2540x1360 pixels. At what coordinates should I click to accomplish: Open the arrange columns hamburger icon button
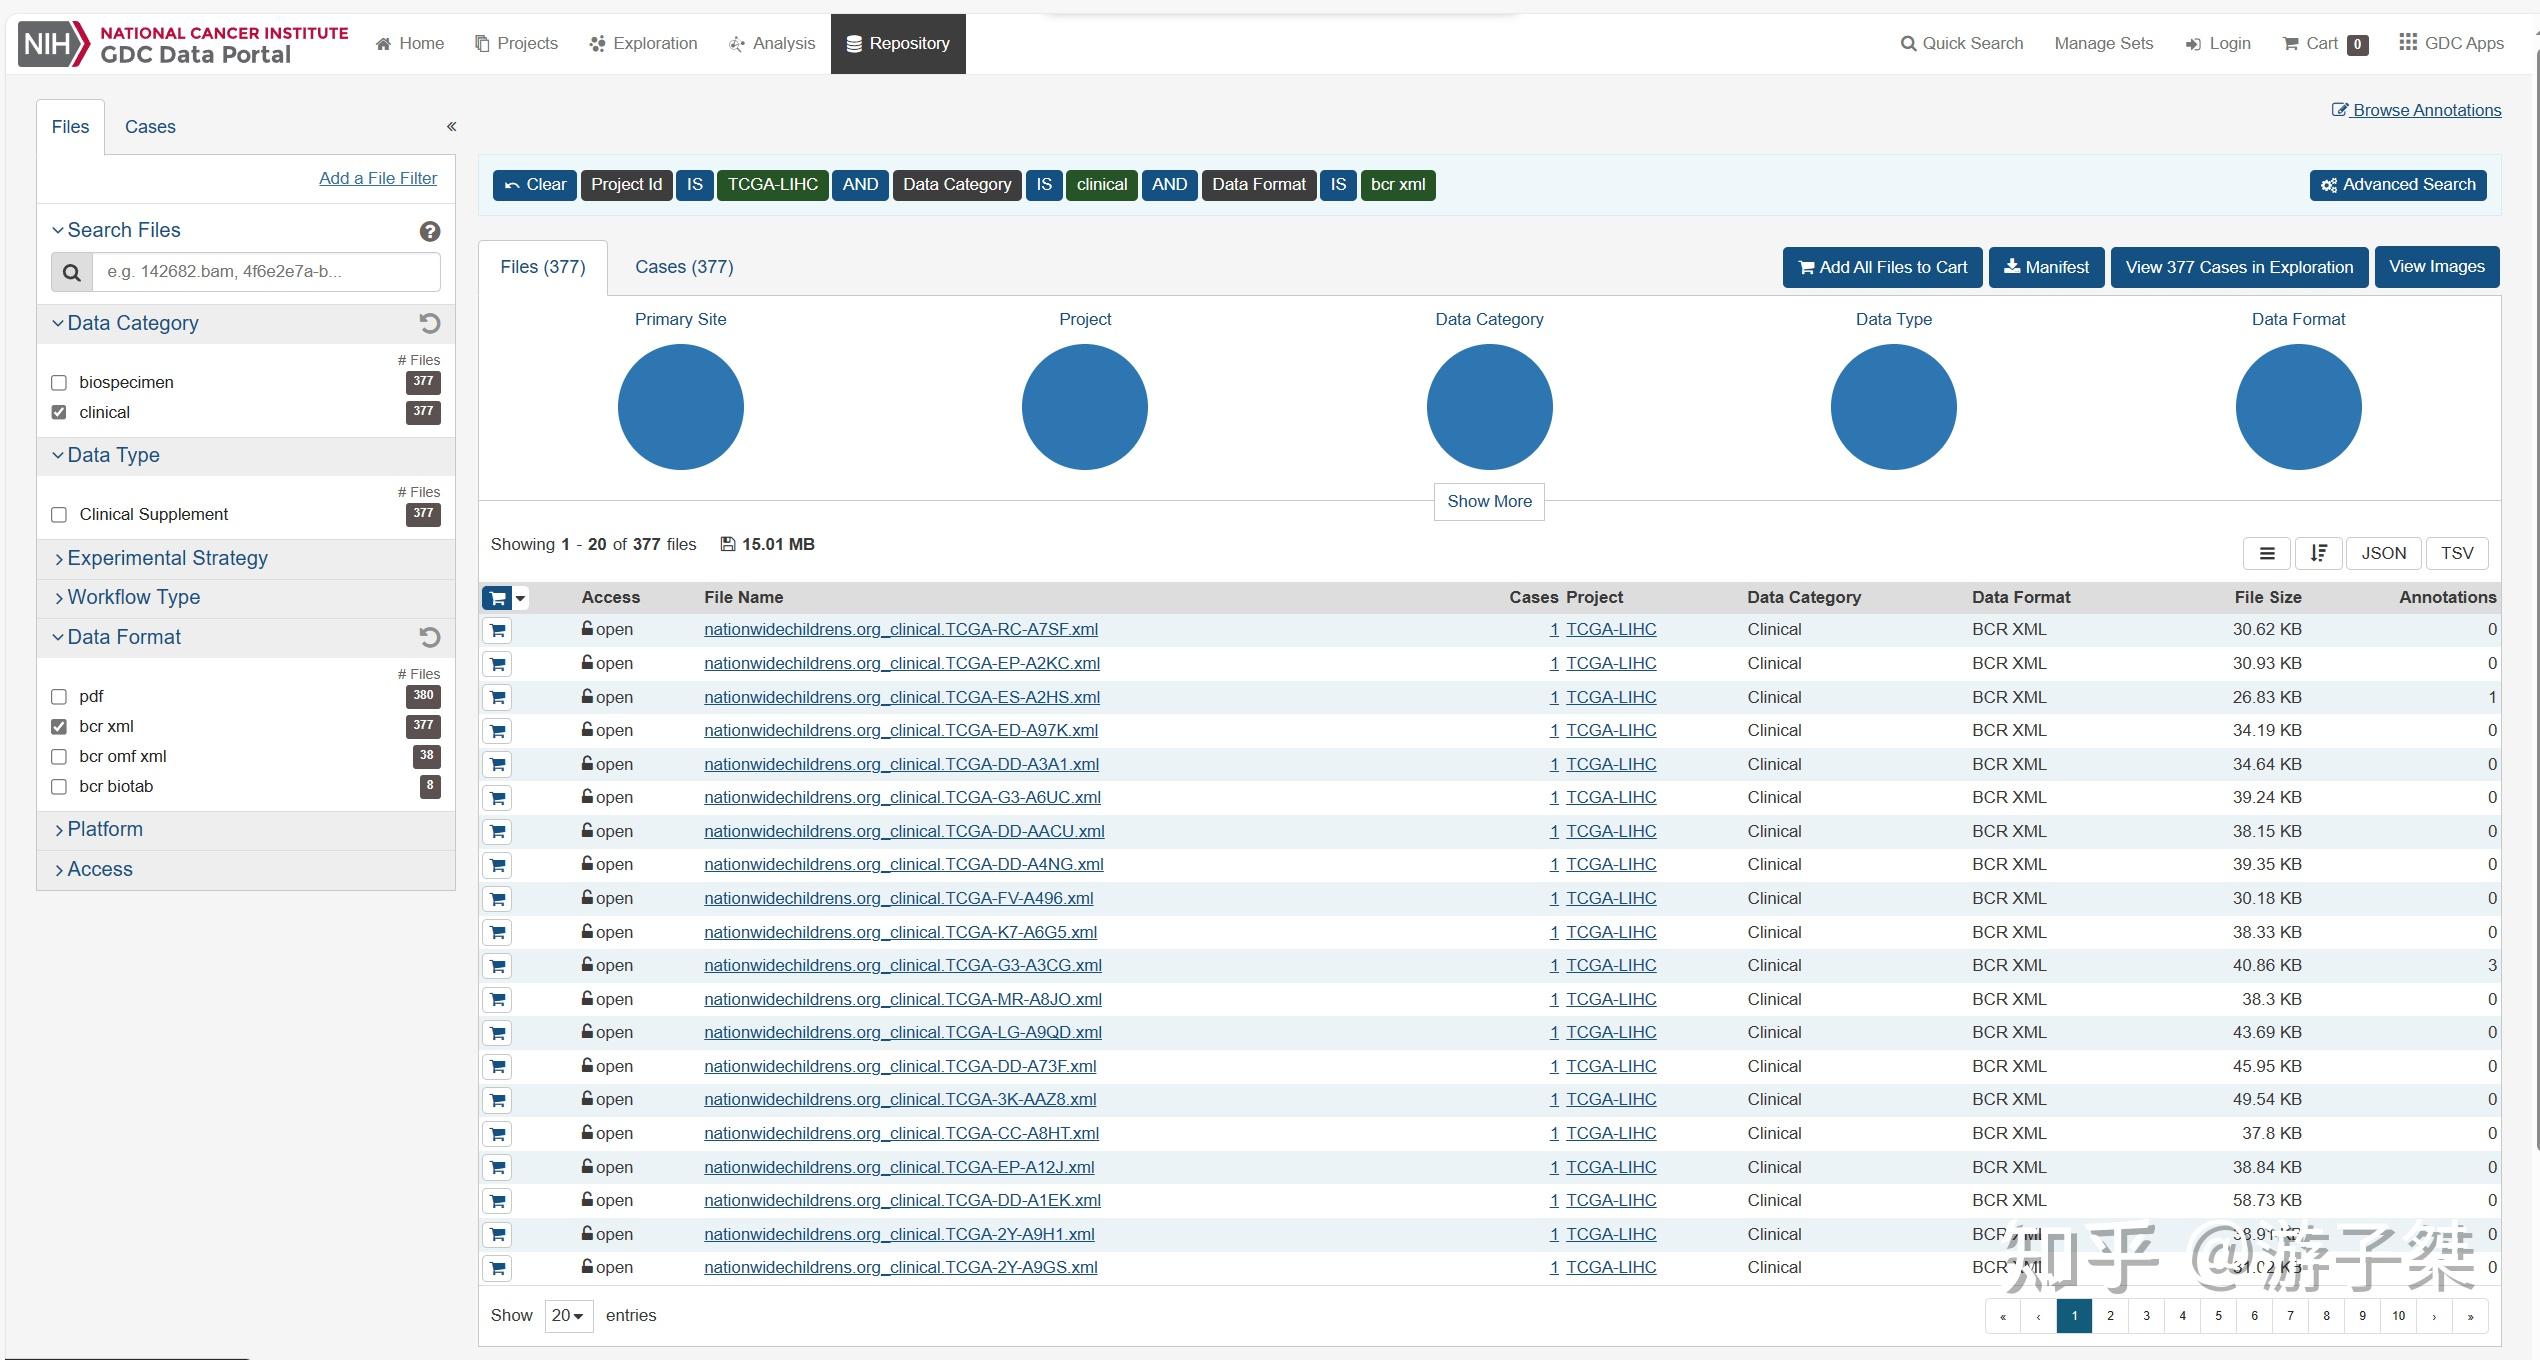point(2267,553)
